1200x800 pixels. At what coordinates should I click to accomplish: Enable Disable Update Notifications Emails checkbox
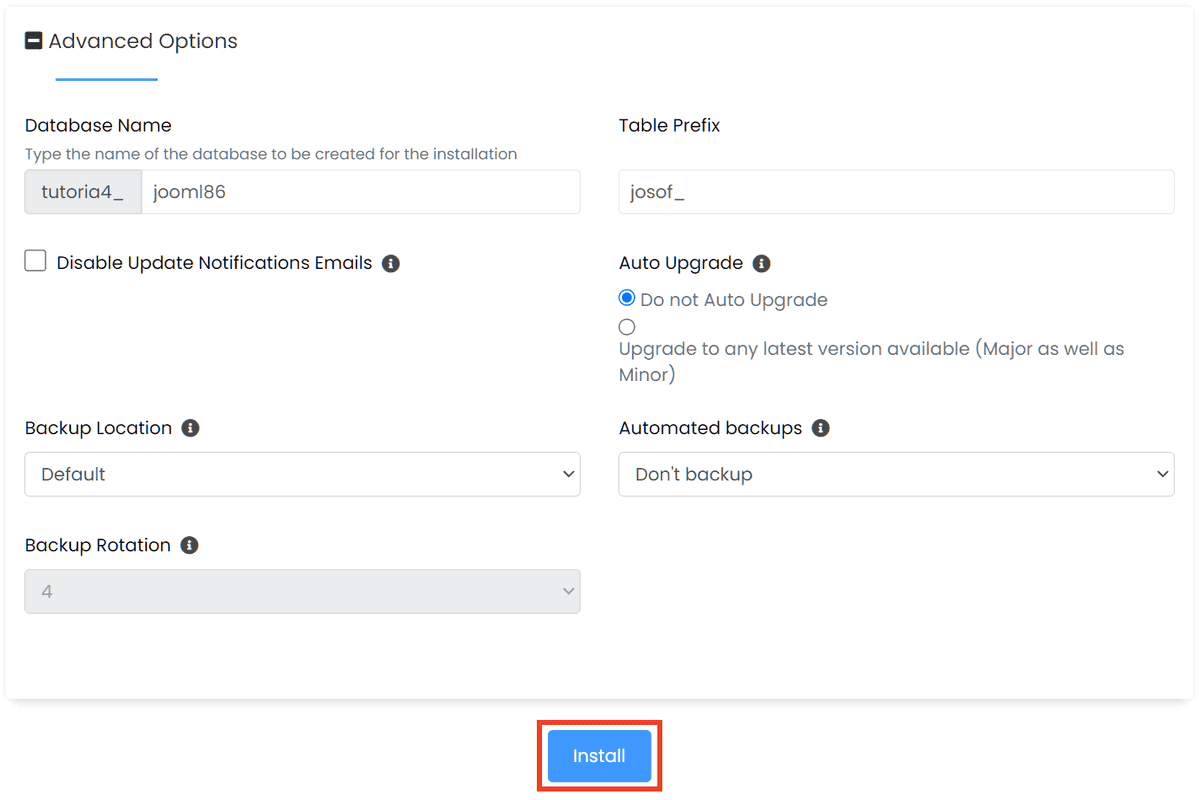point(35,259)
